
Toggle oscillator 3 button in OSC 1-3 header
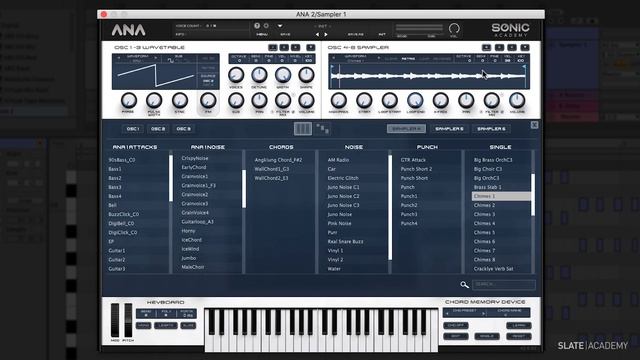[x=296, y=47]
